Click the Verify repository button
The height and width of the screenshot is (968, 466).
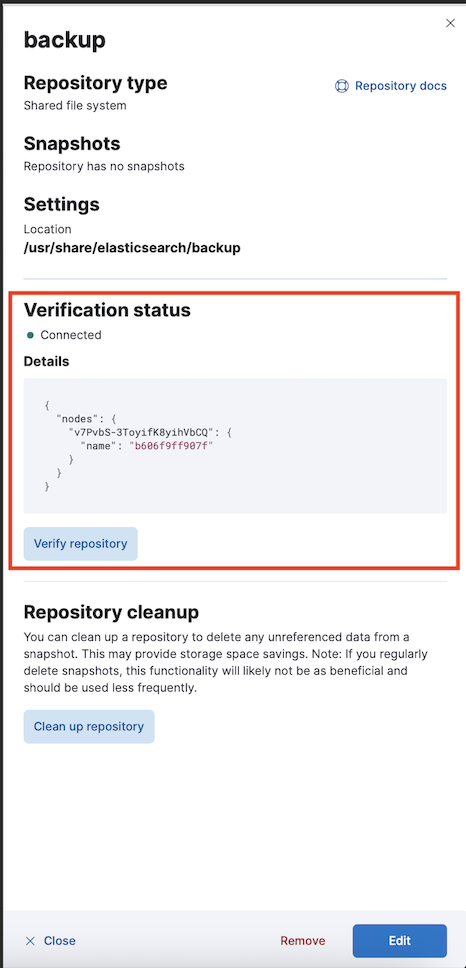click(x=80, y=544)
